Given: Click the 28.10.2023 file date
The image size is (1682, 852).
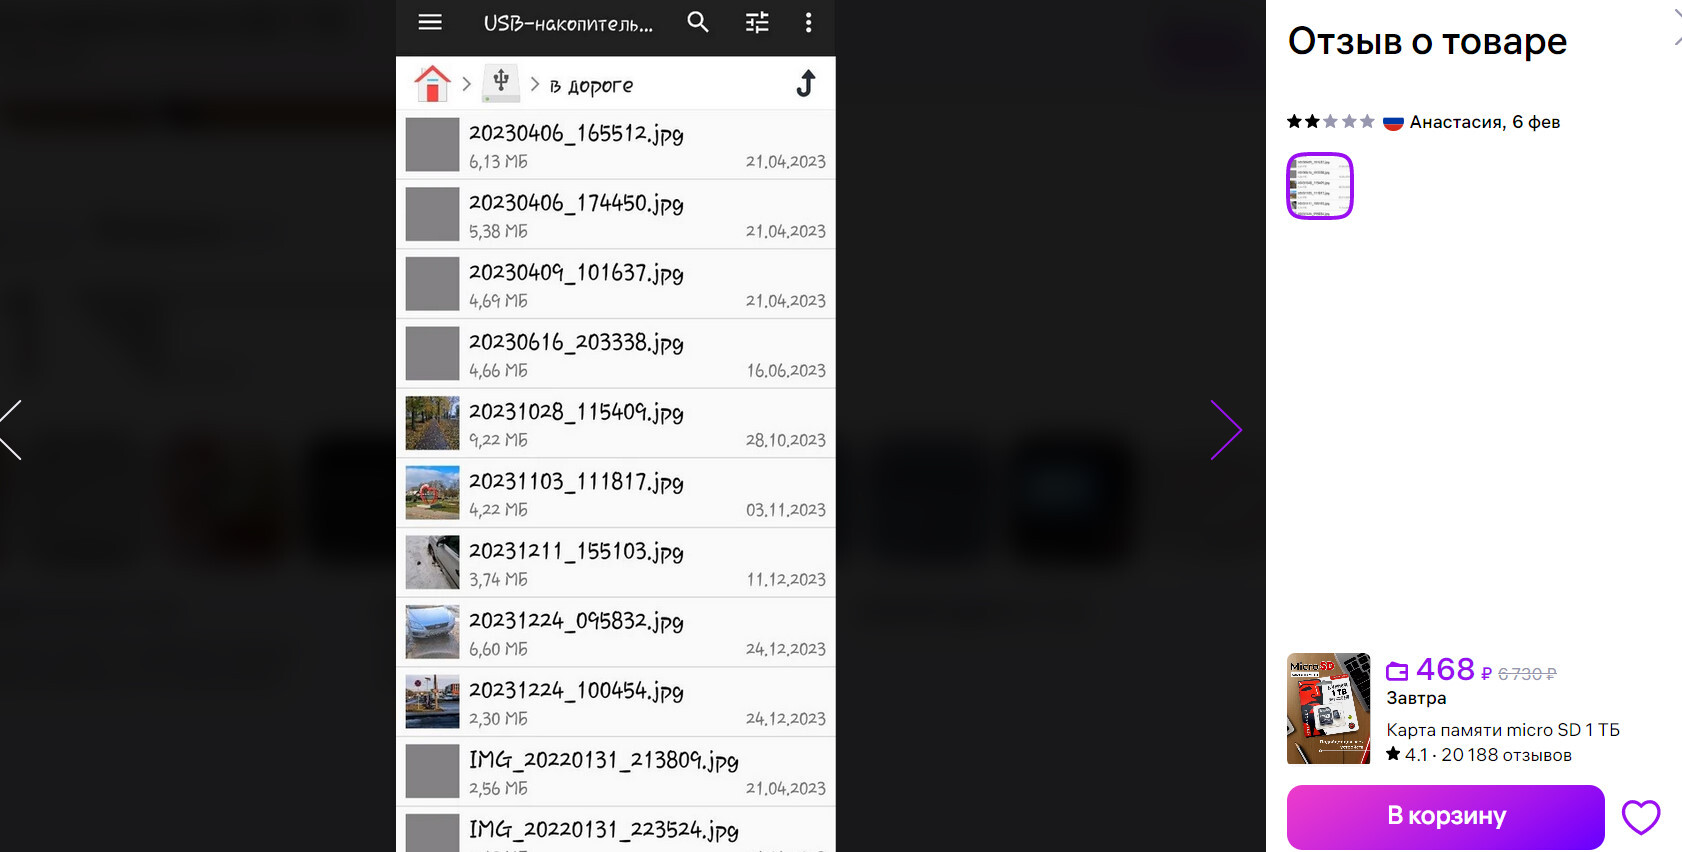Looking at the screenshot, I should click(786, 440).
